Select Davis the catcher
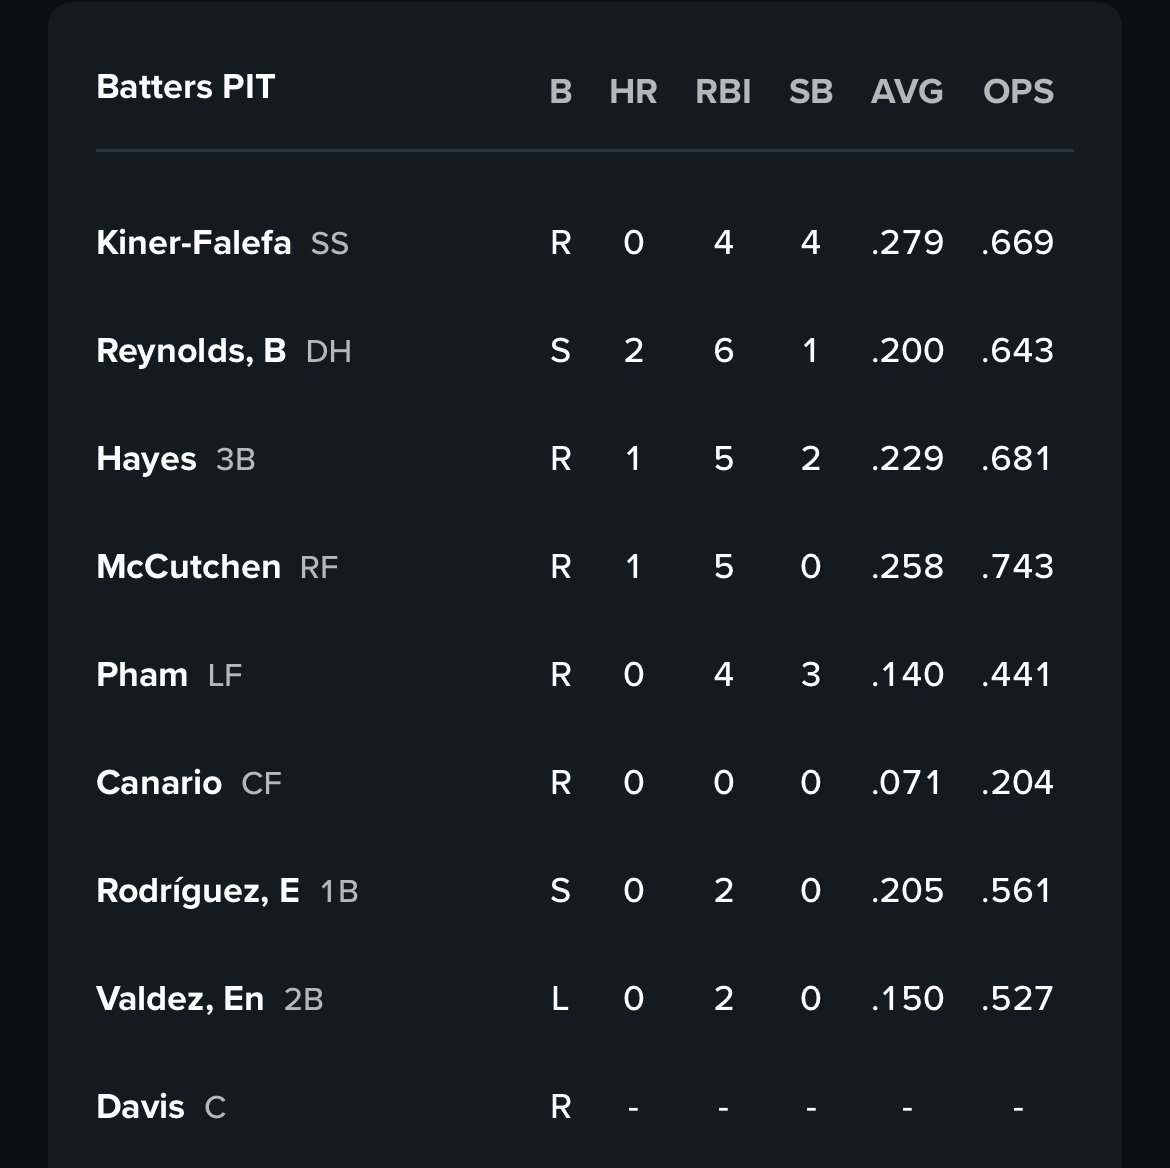This screenshot has height=1168, width=1170. point(141,1107)
